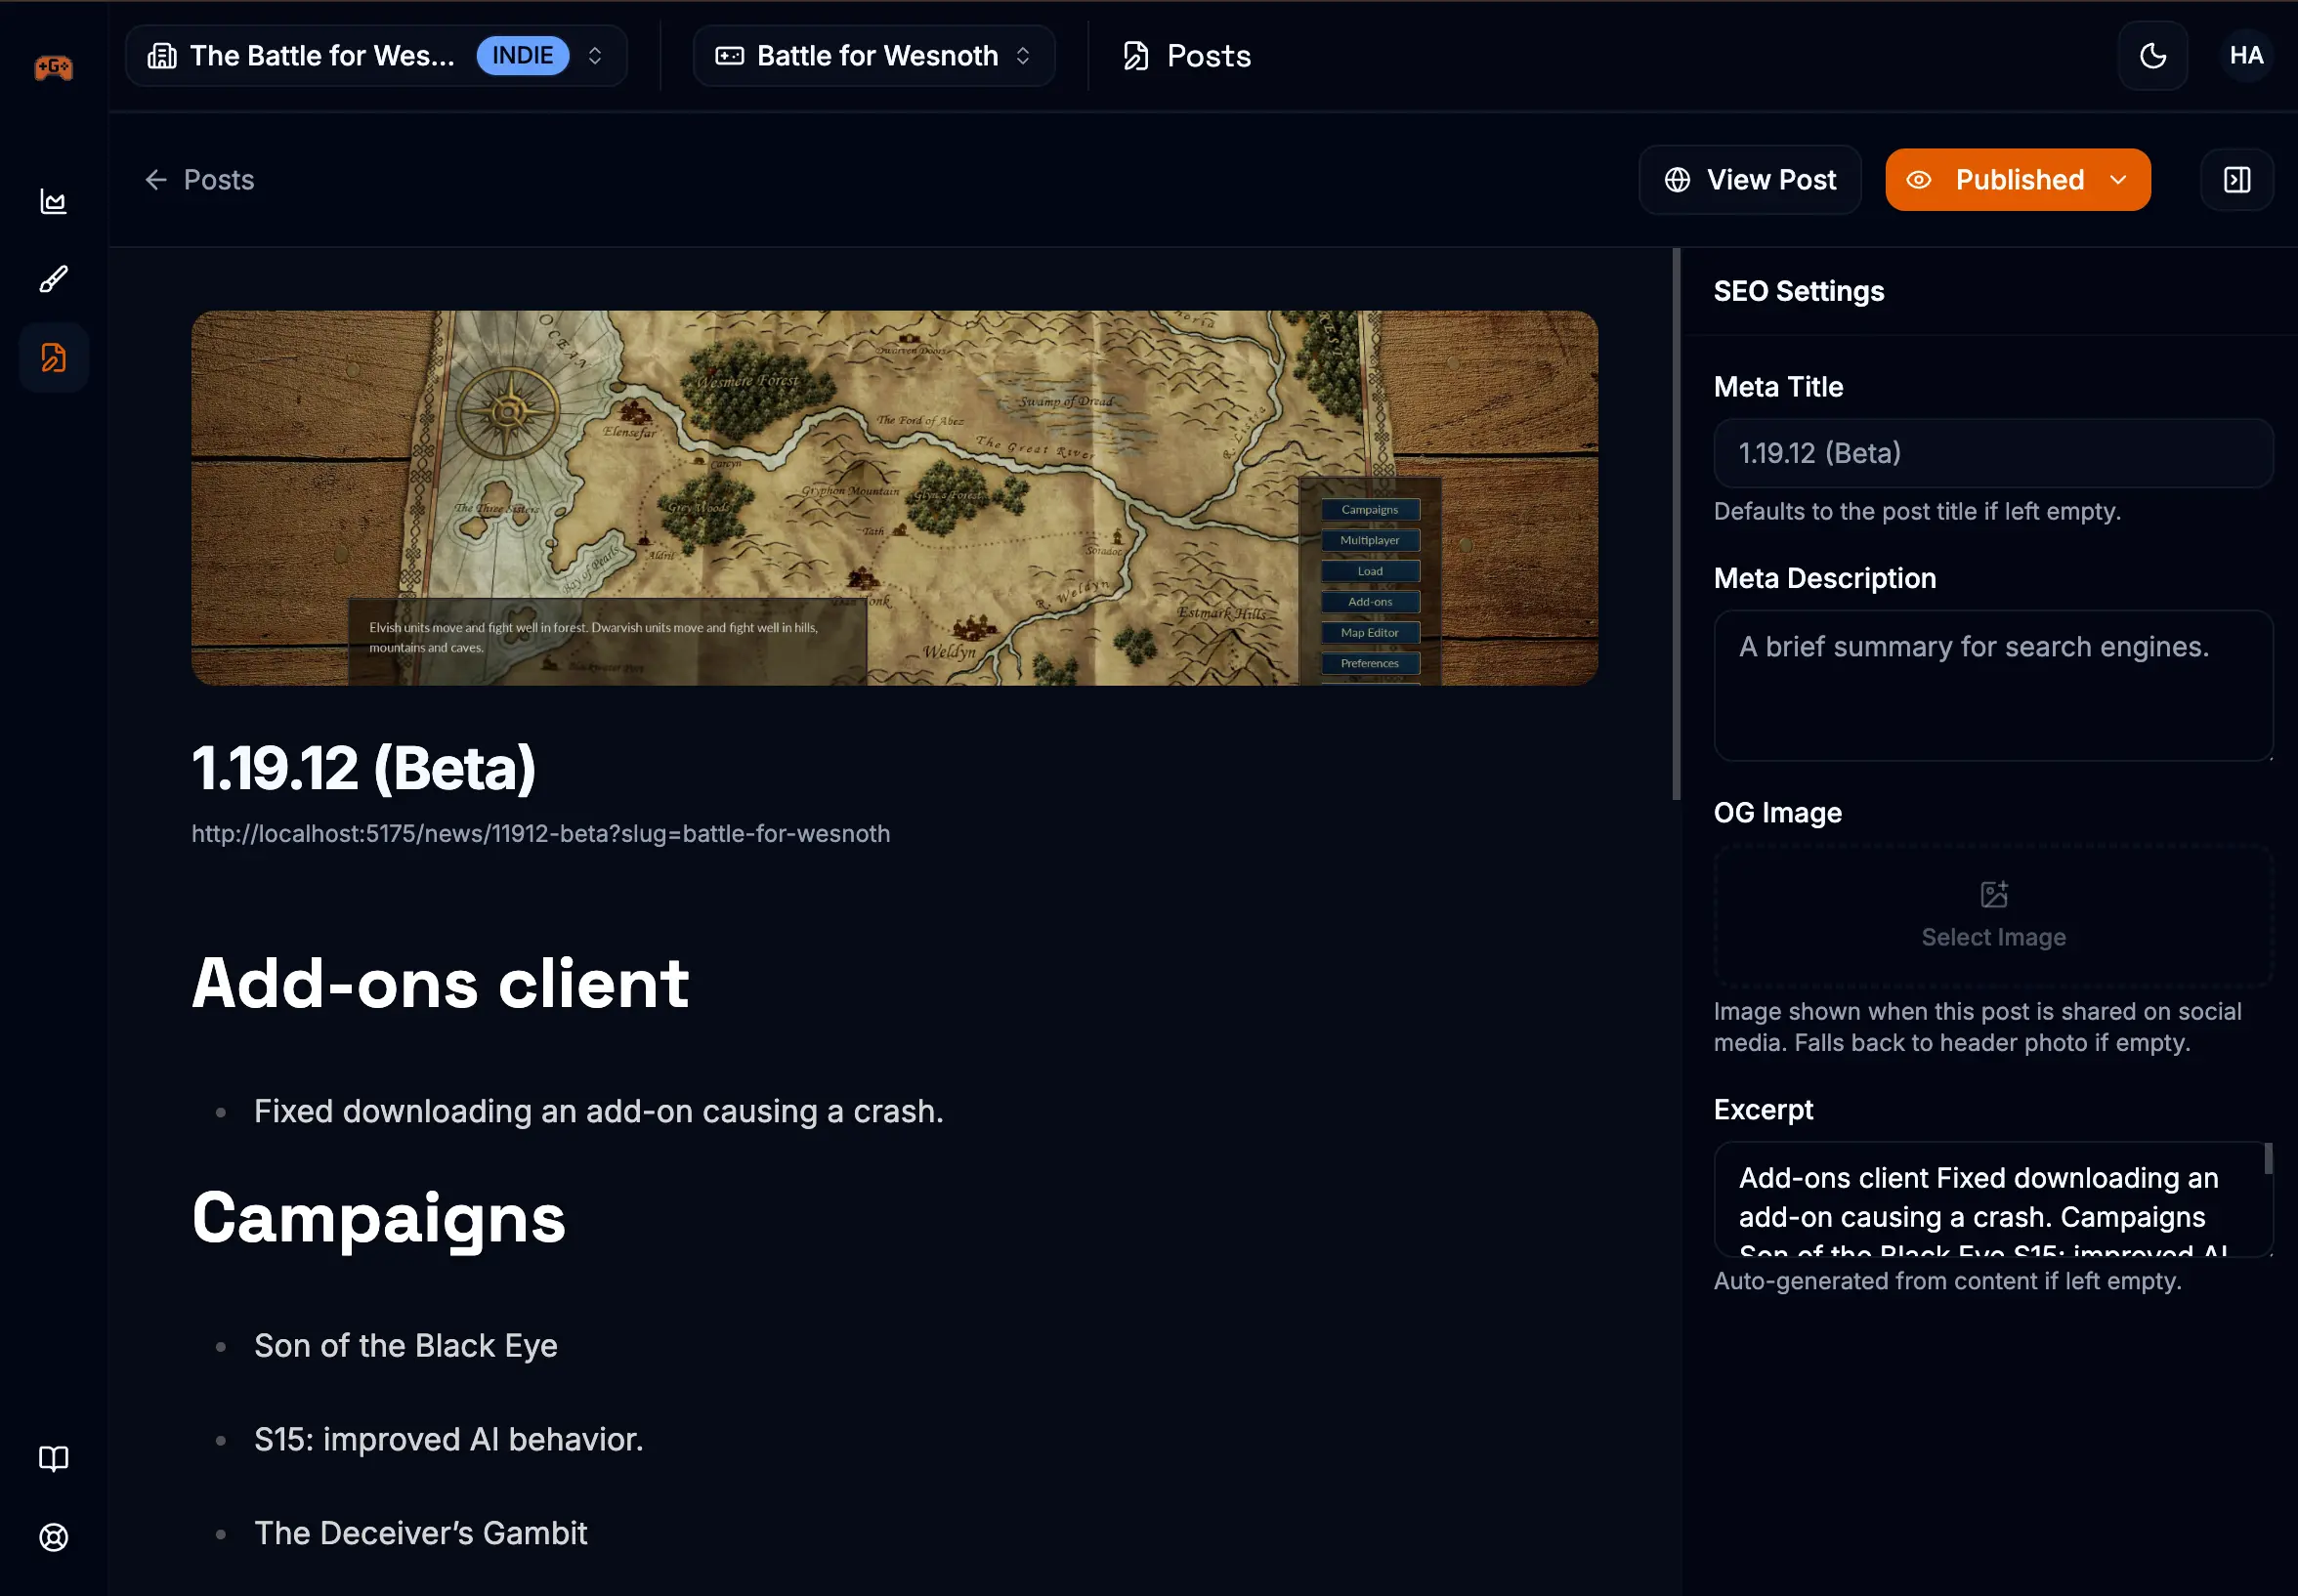Select the brush/design tool in the sidebar

point(53,278)
